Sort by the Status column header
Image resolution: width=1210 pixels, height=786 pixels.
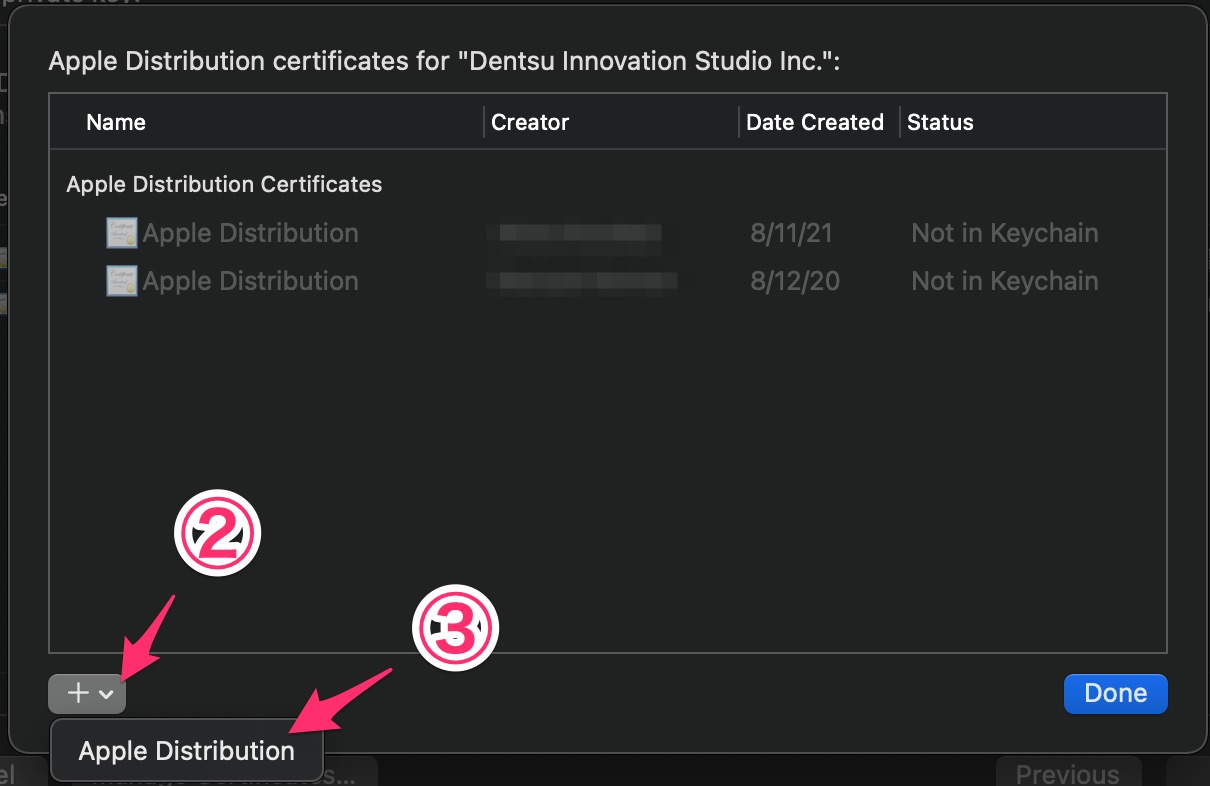(940, 122)
